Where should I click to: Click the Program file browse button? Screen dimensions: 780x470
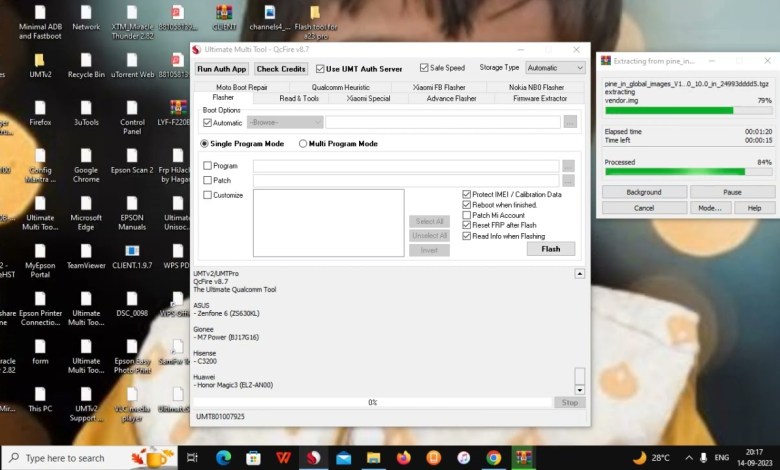(568, 166)
